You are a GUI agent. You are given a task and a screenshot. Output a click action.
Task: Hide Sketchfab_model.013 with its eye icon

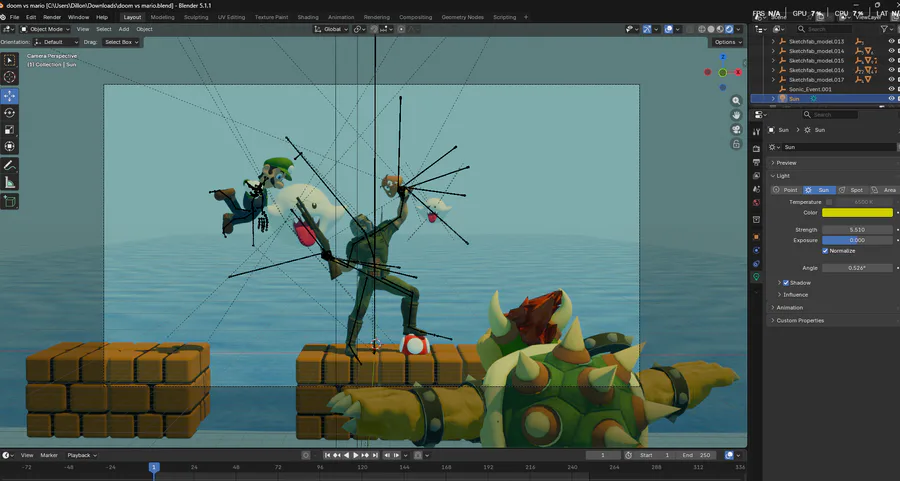pyautogui.click(x=891, y=41)
